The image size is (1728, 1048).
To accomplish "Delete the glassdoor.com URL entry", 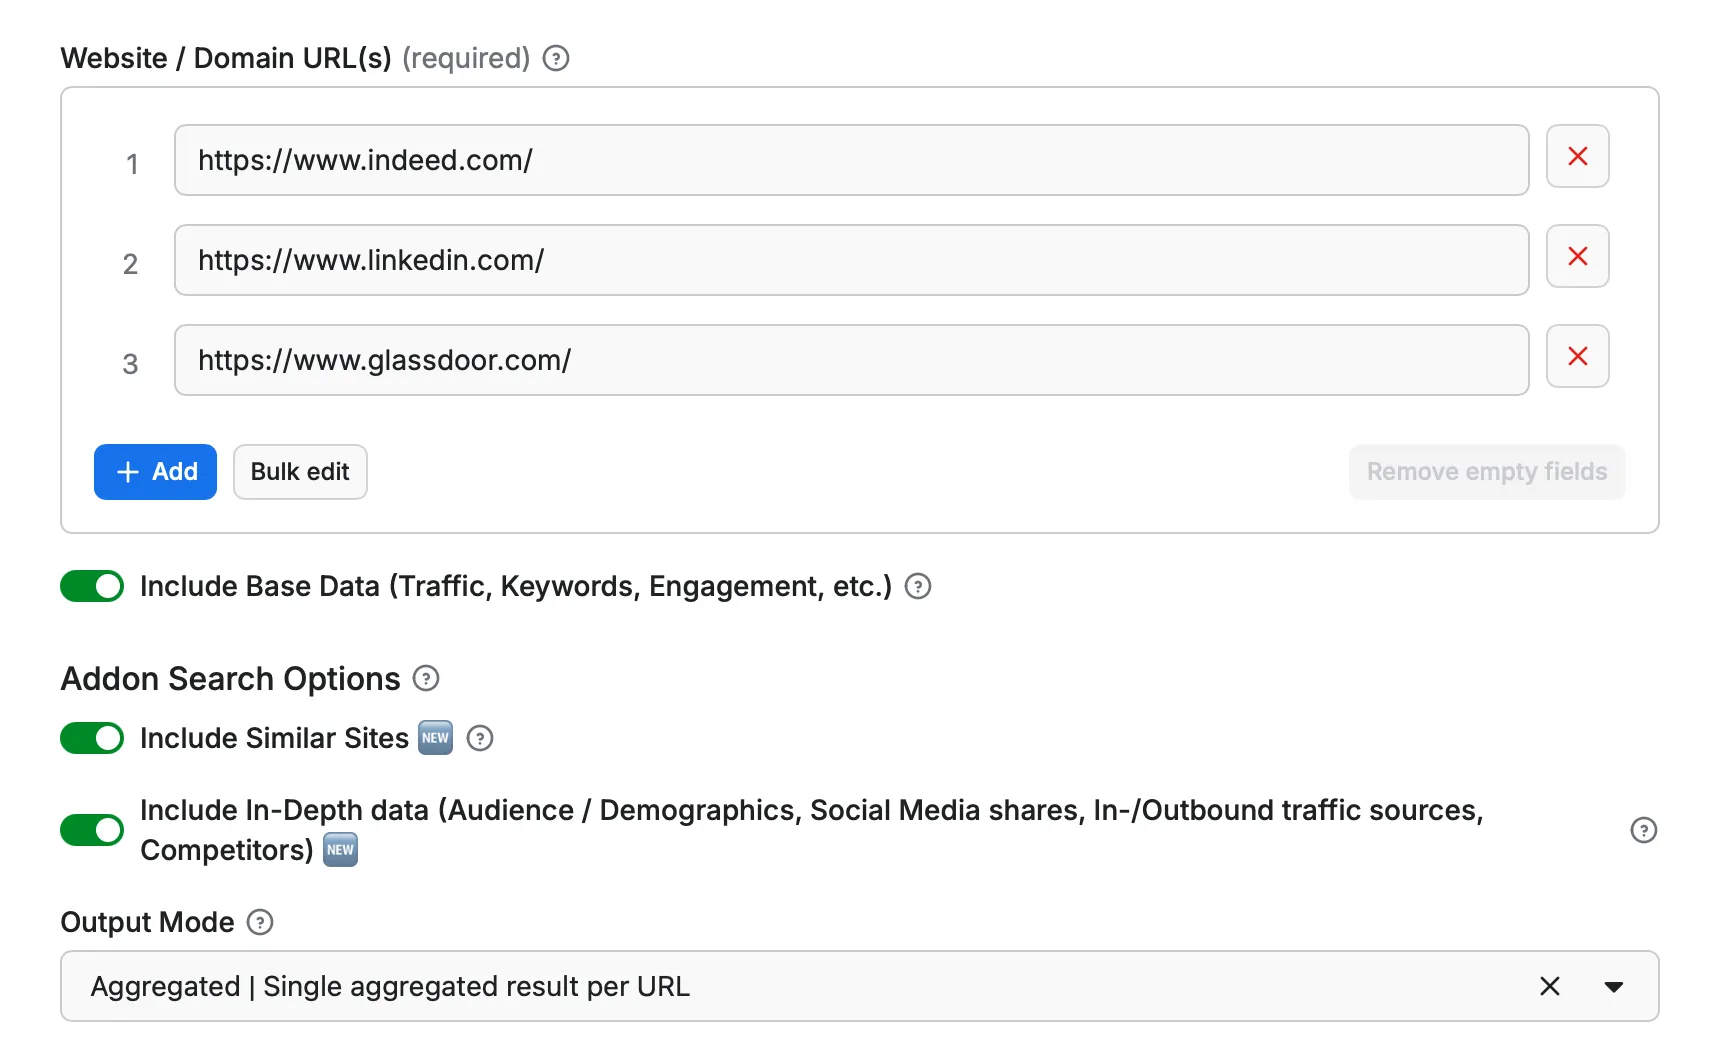I will click(1577, 356).
